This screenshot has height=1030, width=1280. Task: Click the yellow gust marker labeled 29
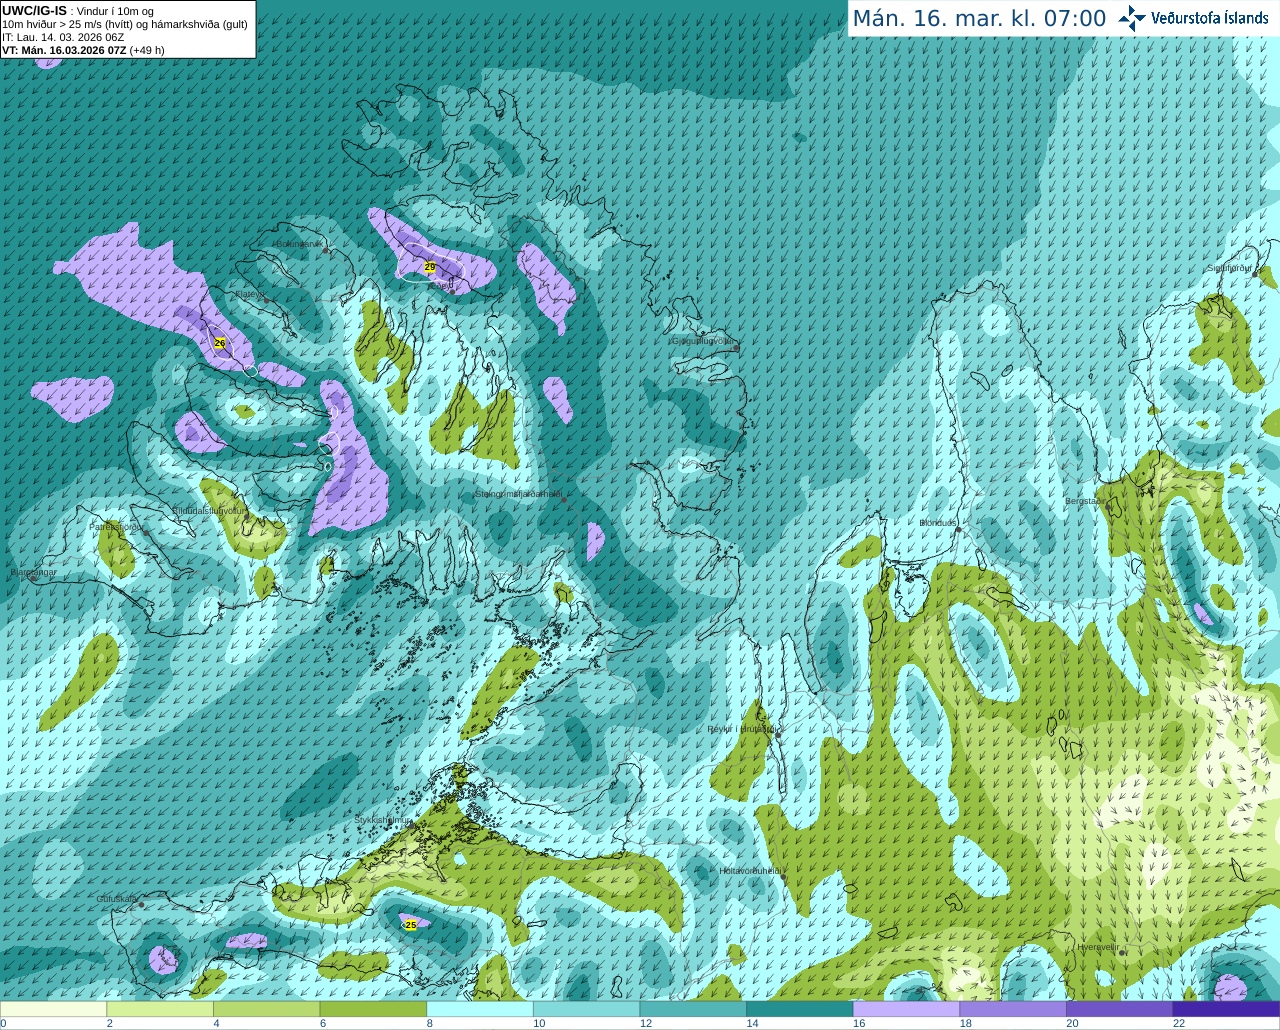[x=430, y=267]
